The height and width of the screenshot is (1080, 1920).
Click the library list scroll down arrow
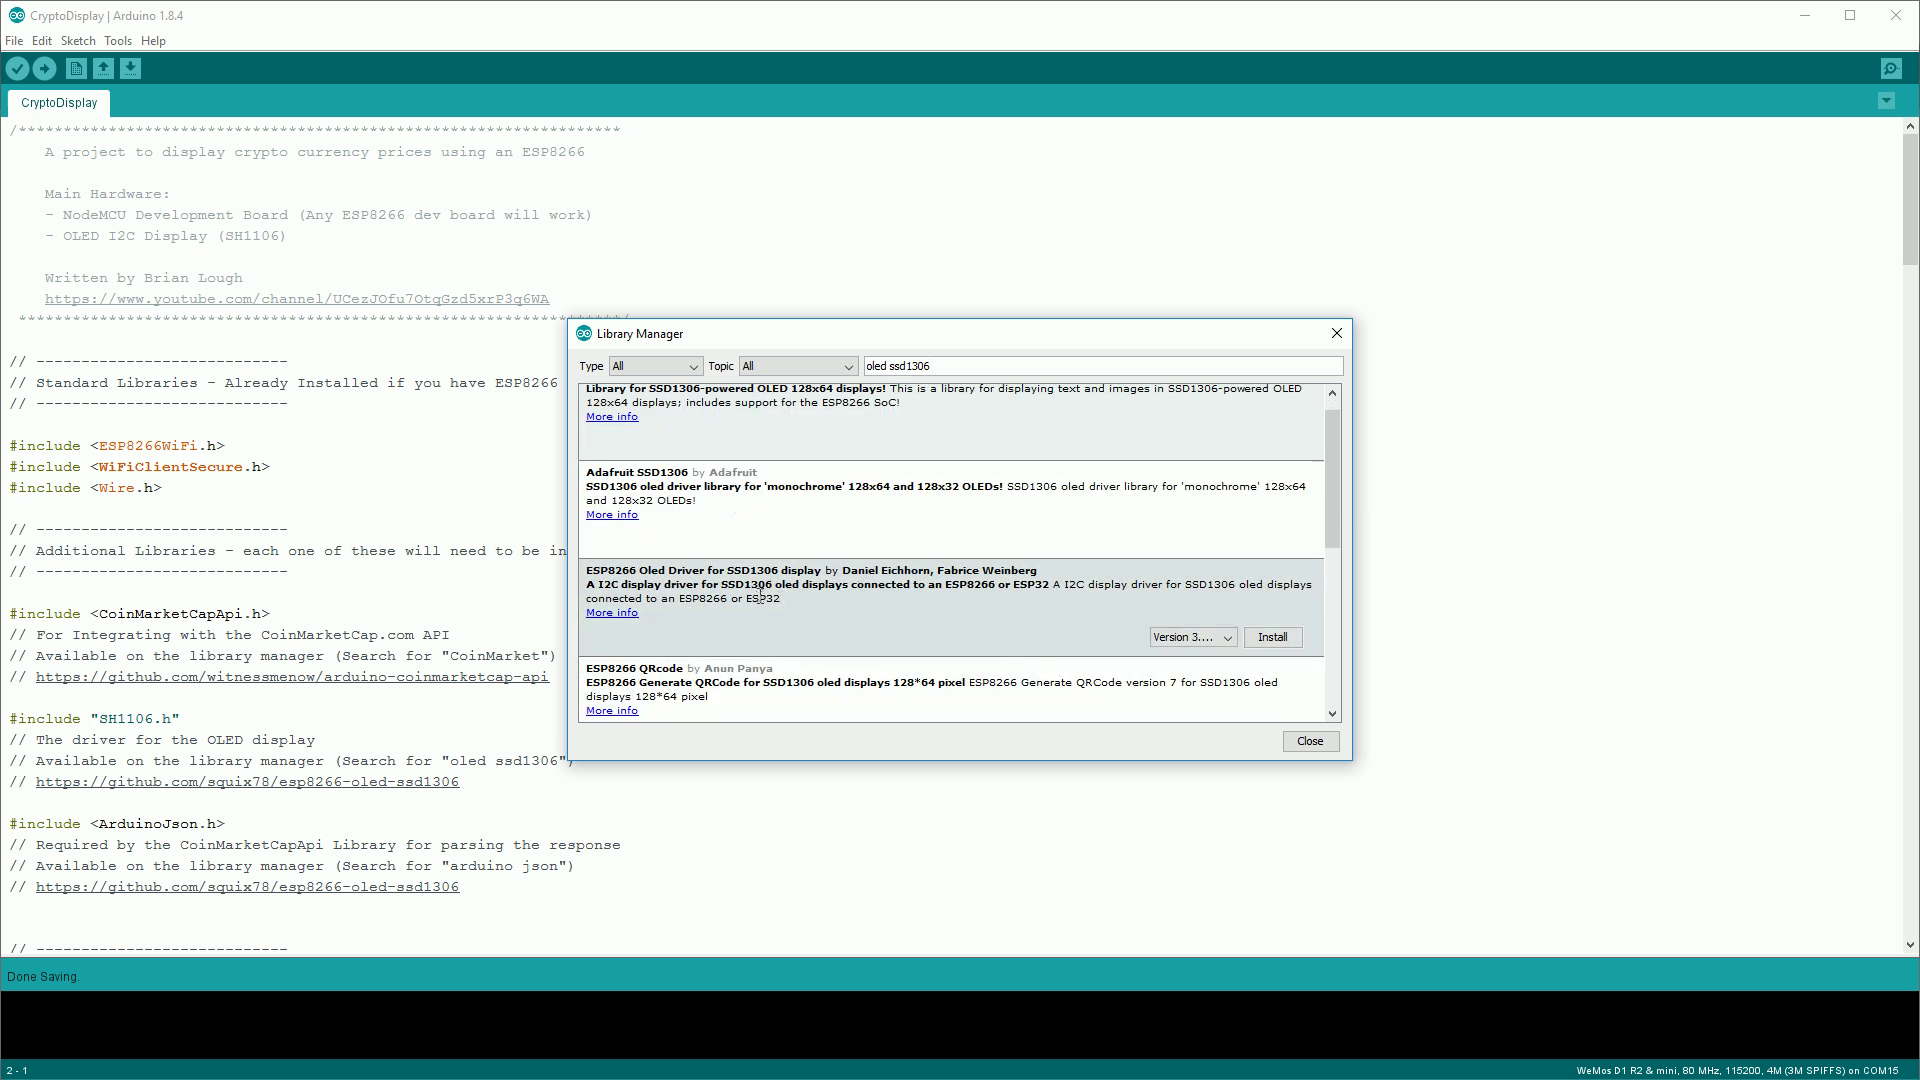click(1332, 713)
